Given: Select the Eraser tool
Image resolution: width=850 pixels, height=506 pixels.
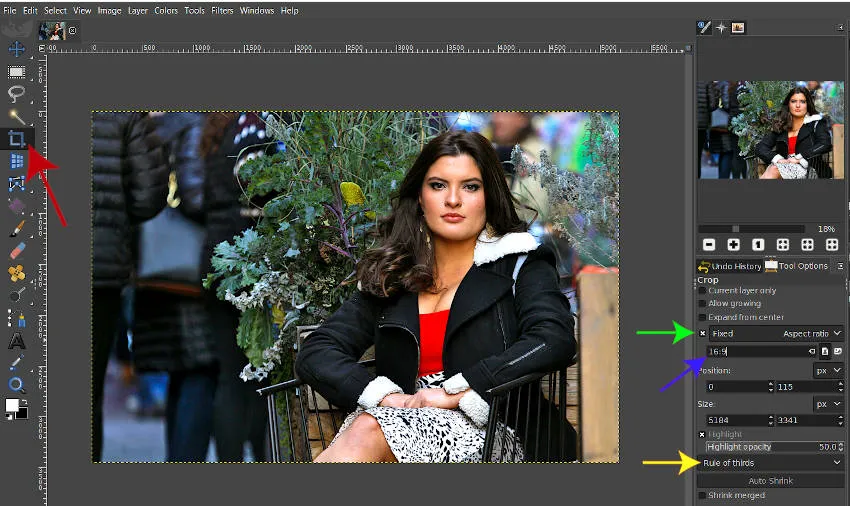Looking at the screenshot, I should tap(17, 250).
